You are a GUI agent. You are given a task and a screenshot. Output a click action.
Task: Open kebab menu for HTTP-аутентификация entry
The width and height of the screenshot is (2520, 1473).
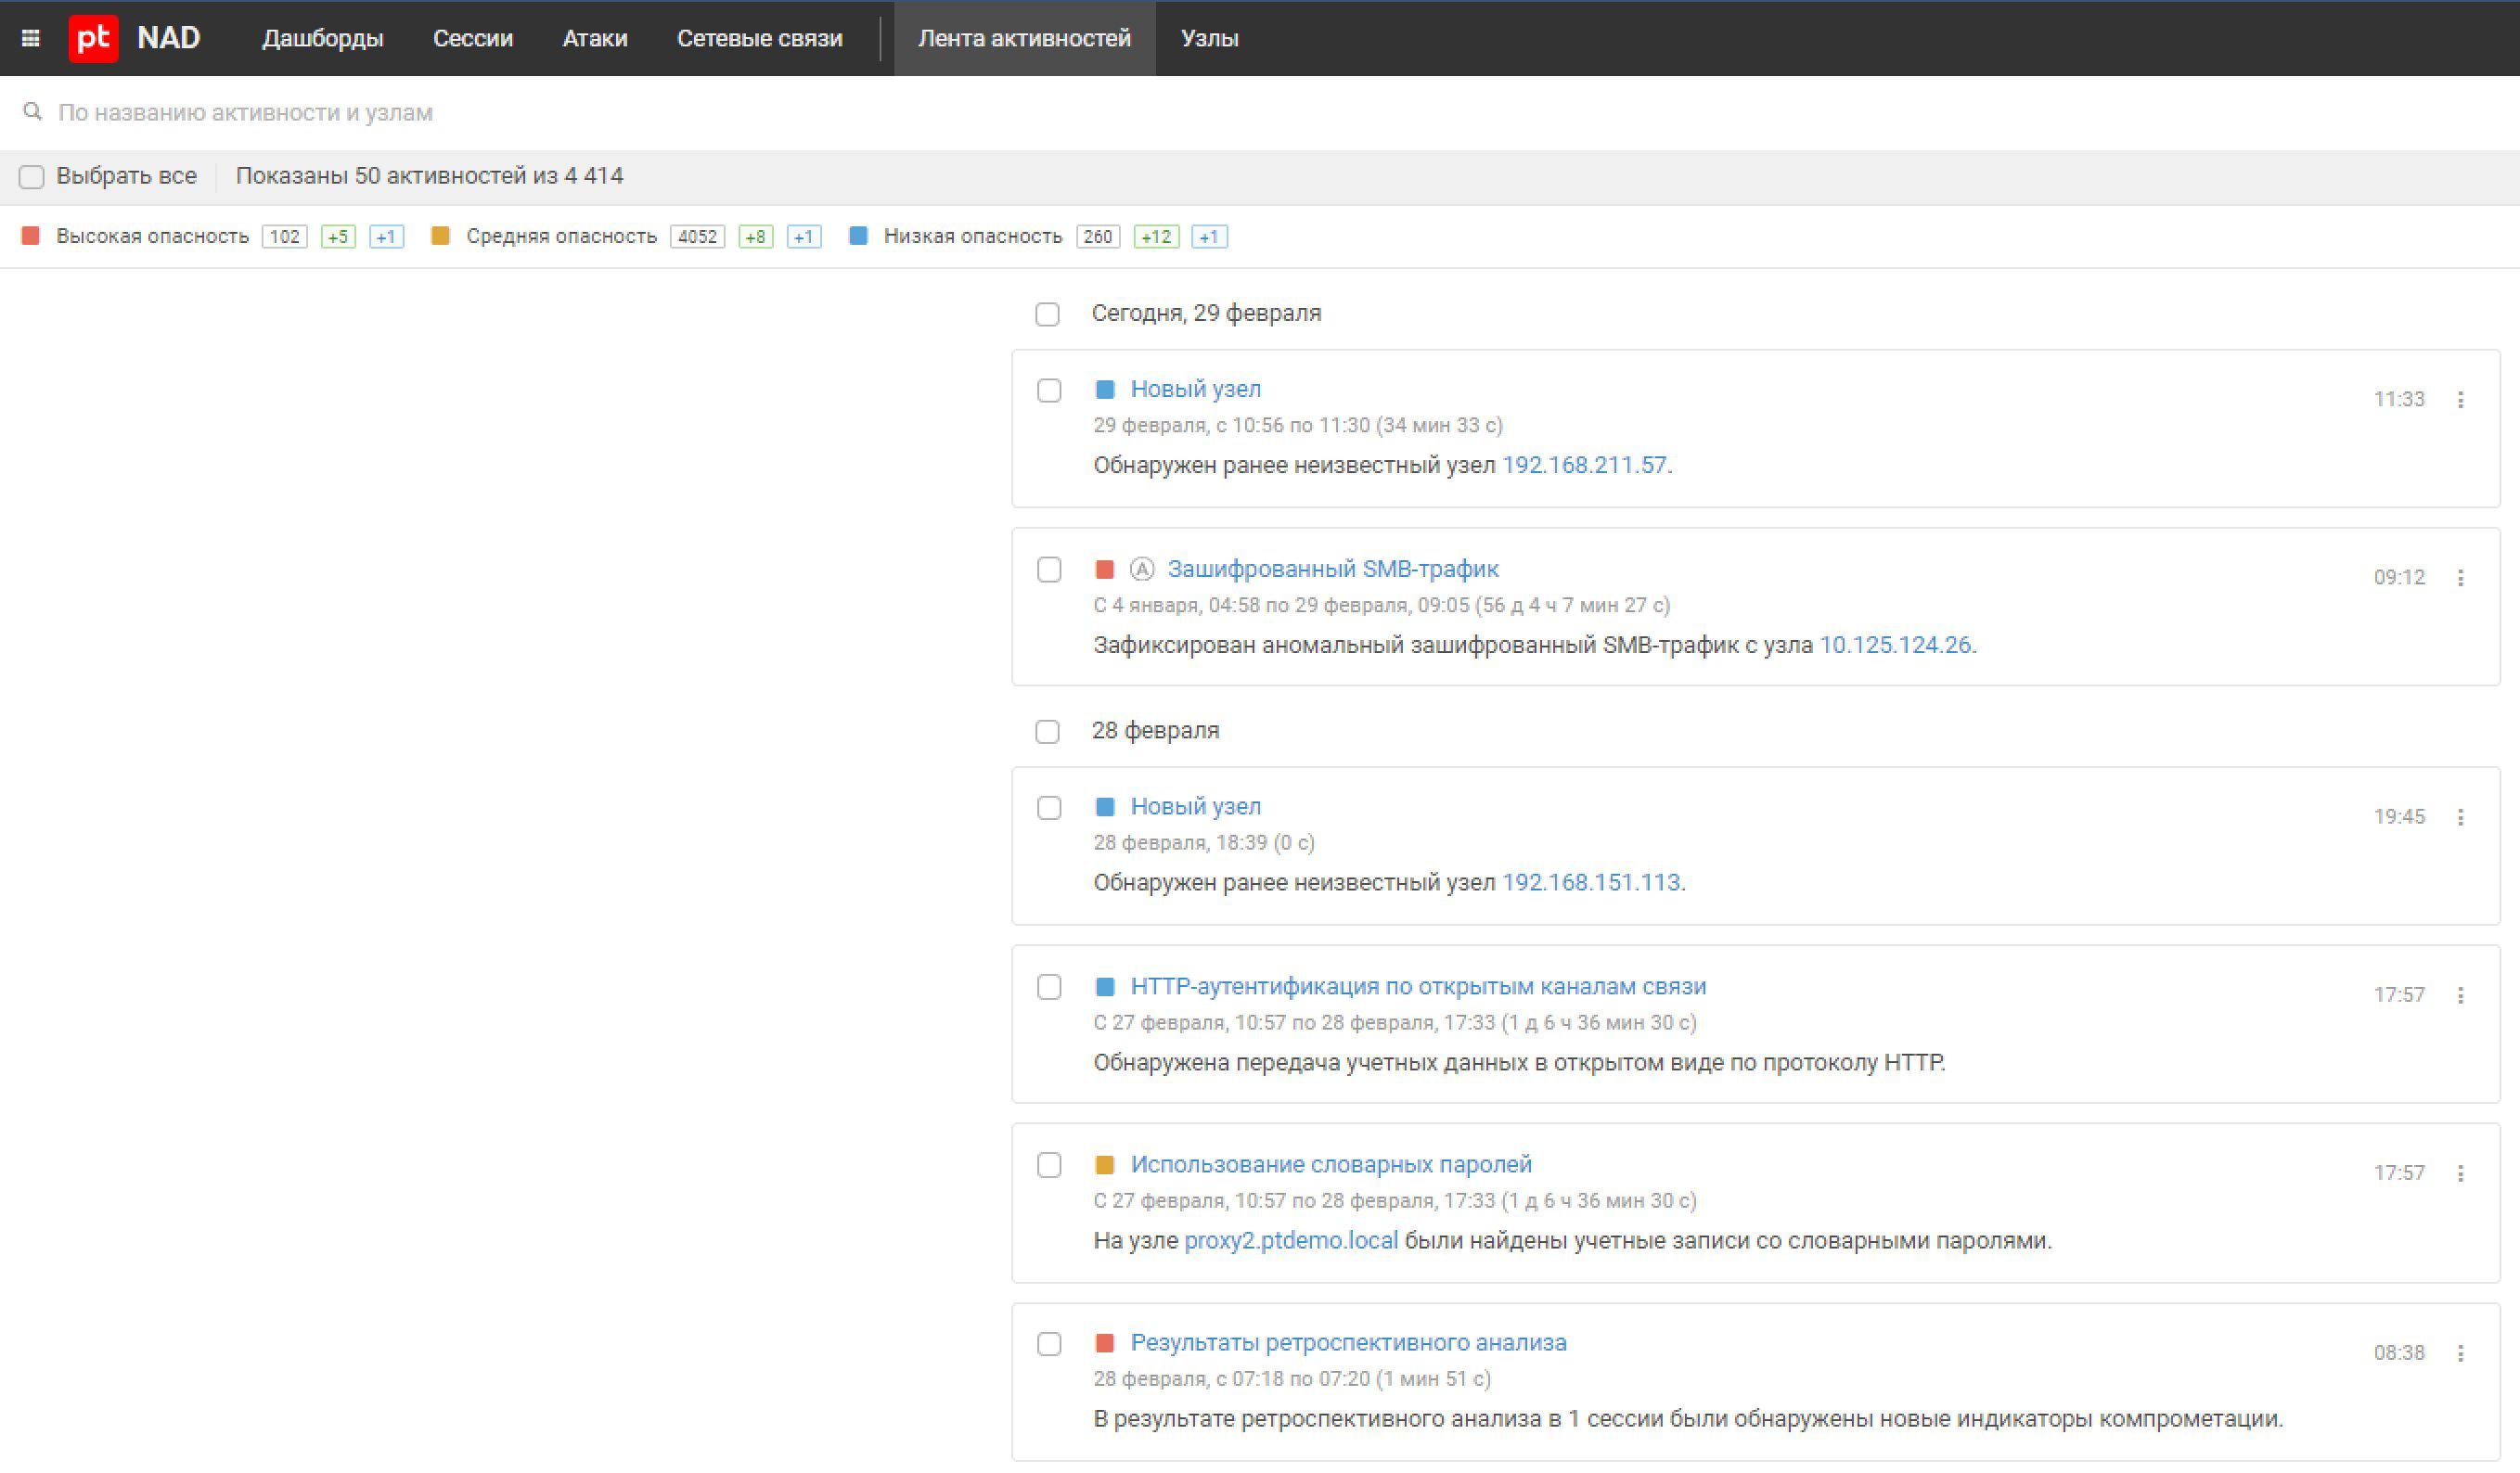(x=2460, y=995)
